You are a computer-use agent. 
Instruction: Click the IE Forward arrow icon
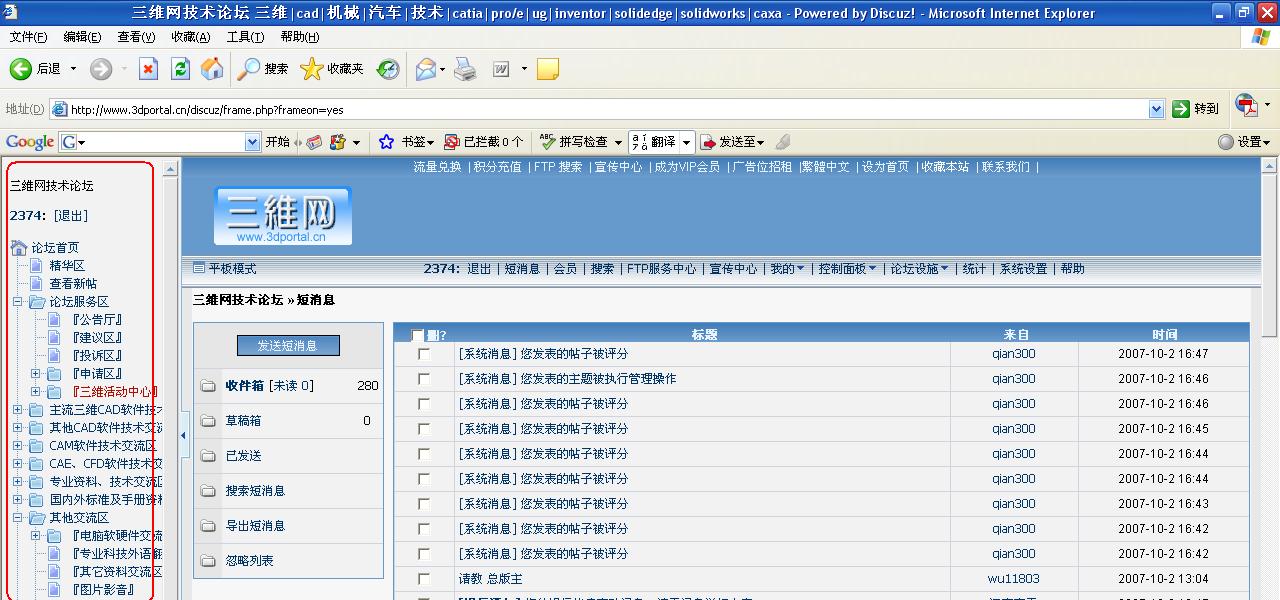tap(100, 69)
